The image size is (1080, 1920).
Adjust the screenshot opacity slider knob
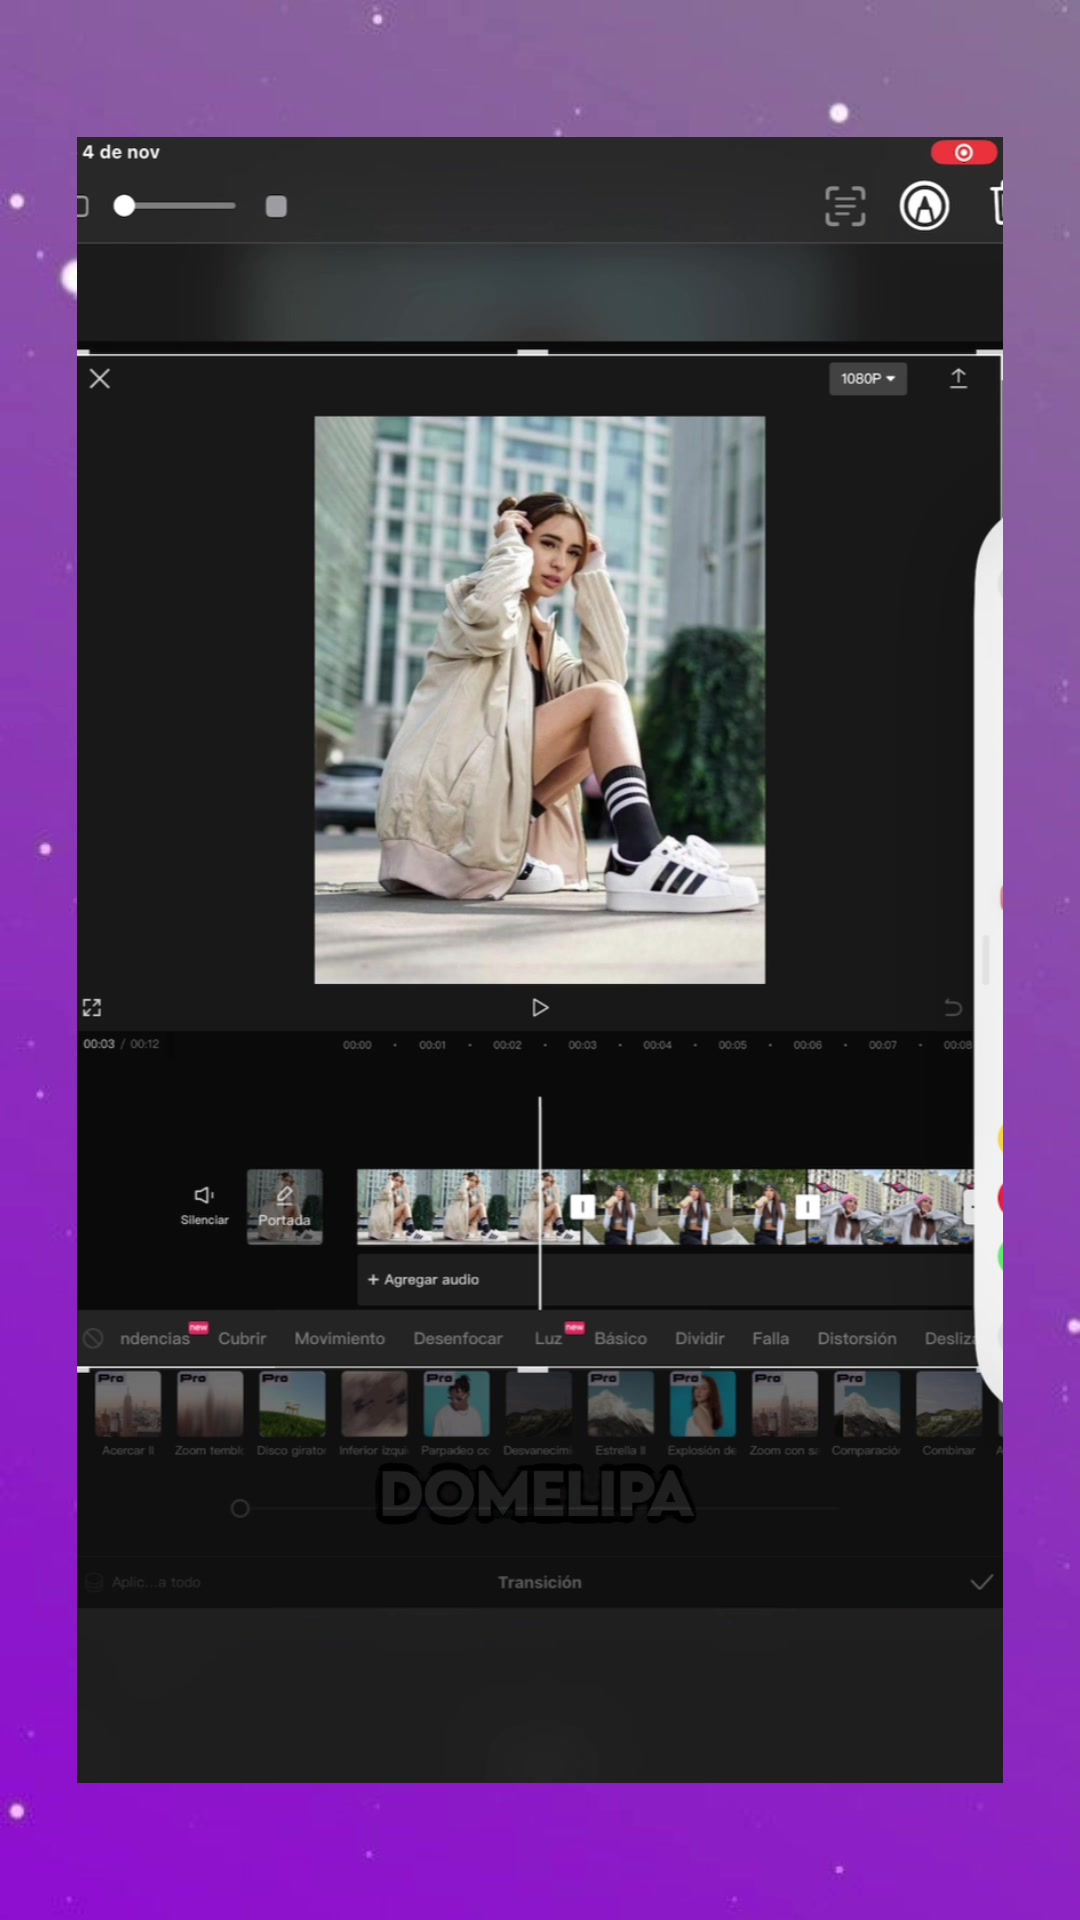click(124, 206)
